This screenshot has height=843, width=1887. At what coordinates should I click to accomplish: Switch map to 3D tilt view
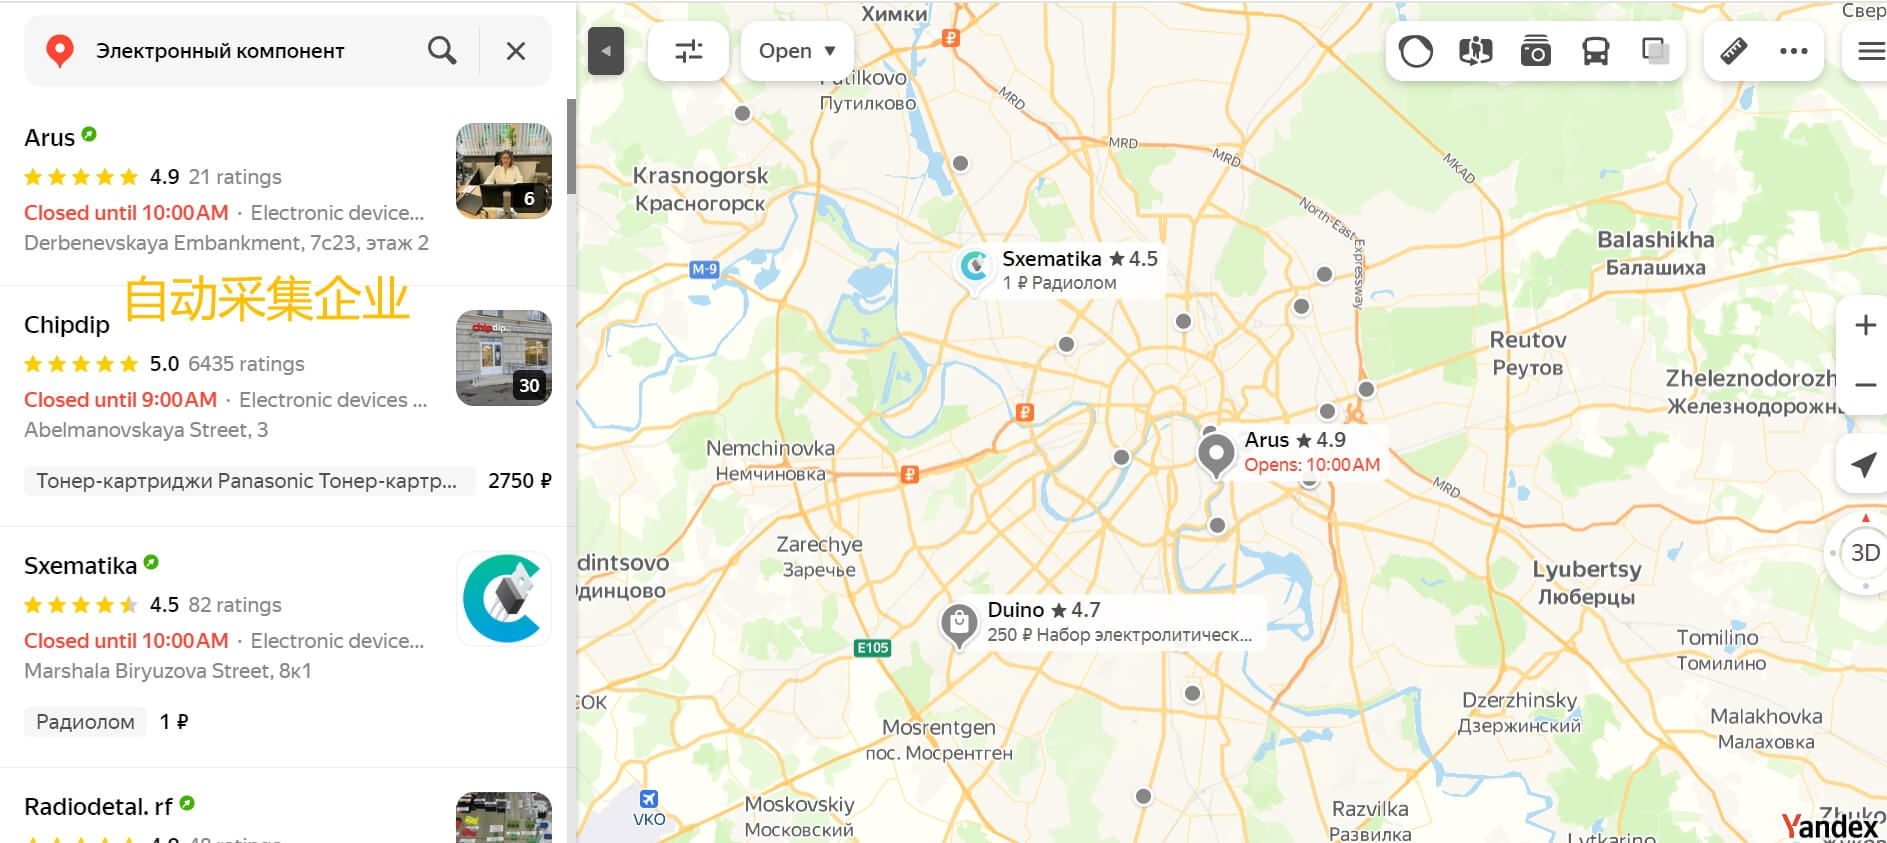(1865, 553)
